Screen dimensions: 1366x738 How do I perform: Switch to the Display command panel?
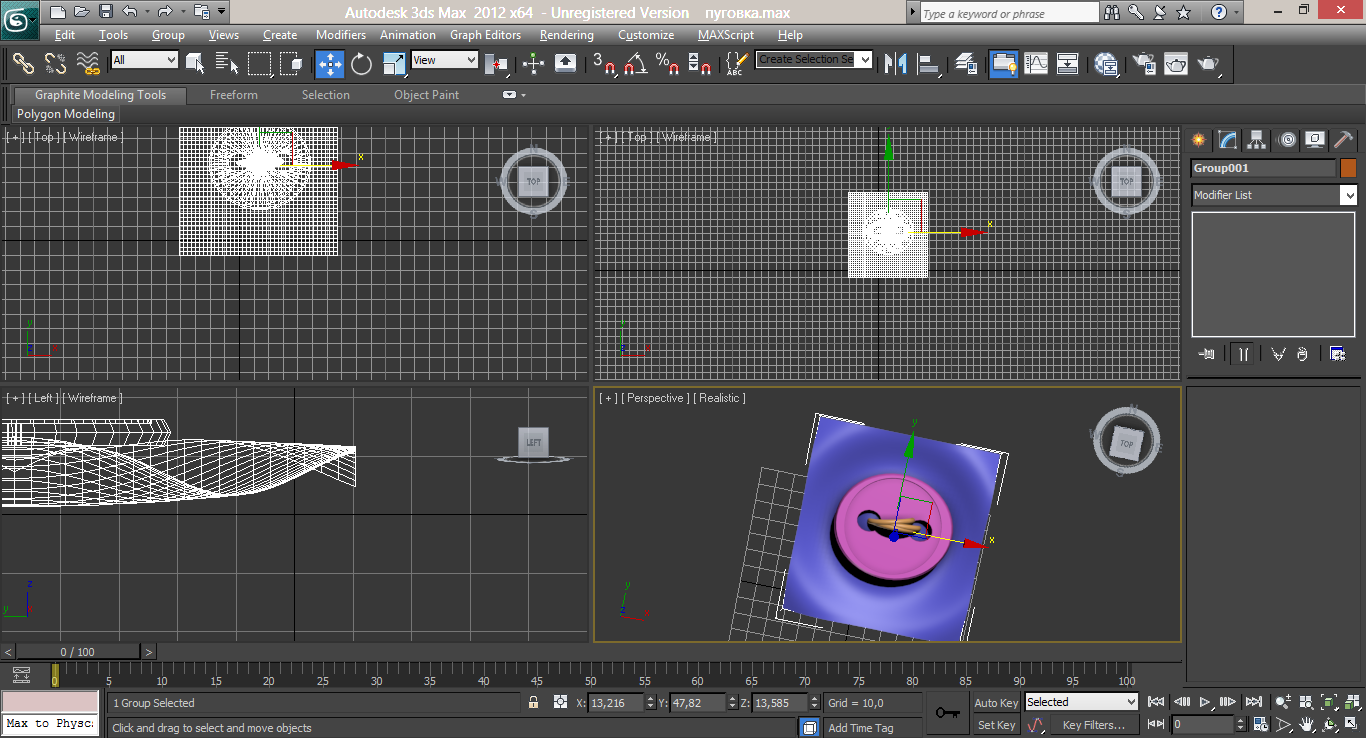[x=1316, y=139]
